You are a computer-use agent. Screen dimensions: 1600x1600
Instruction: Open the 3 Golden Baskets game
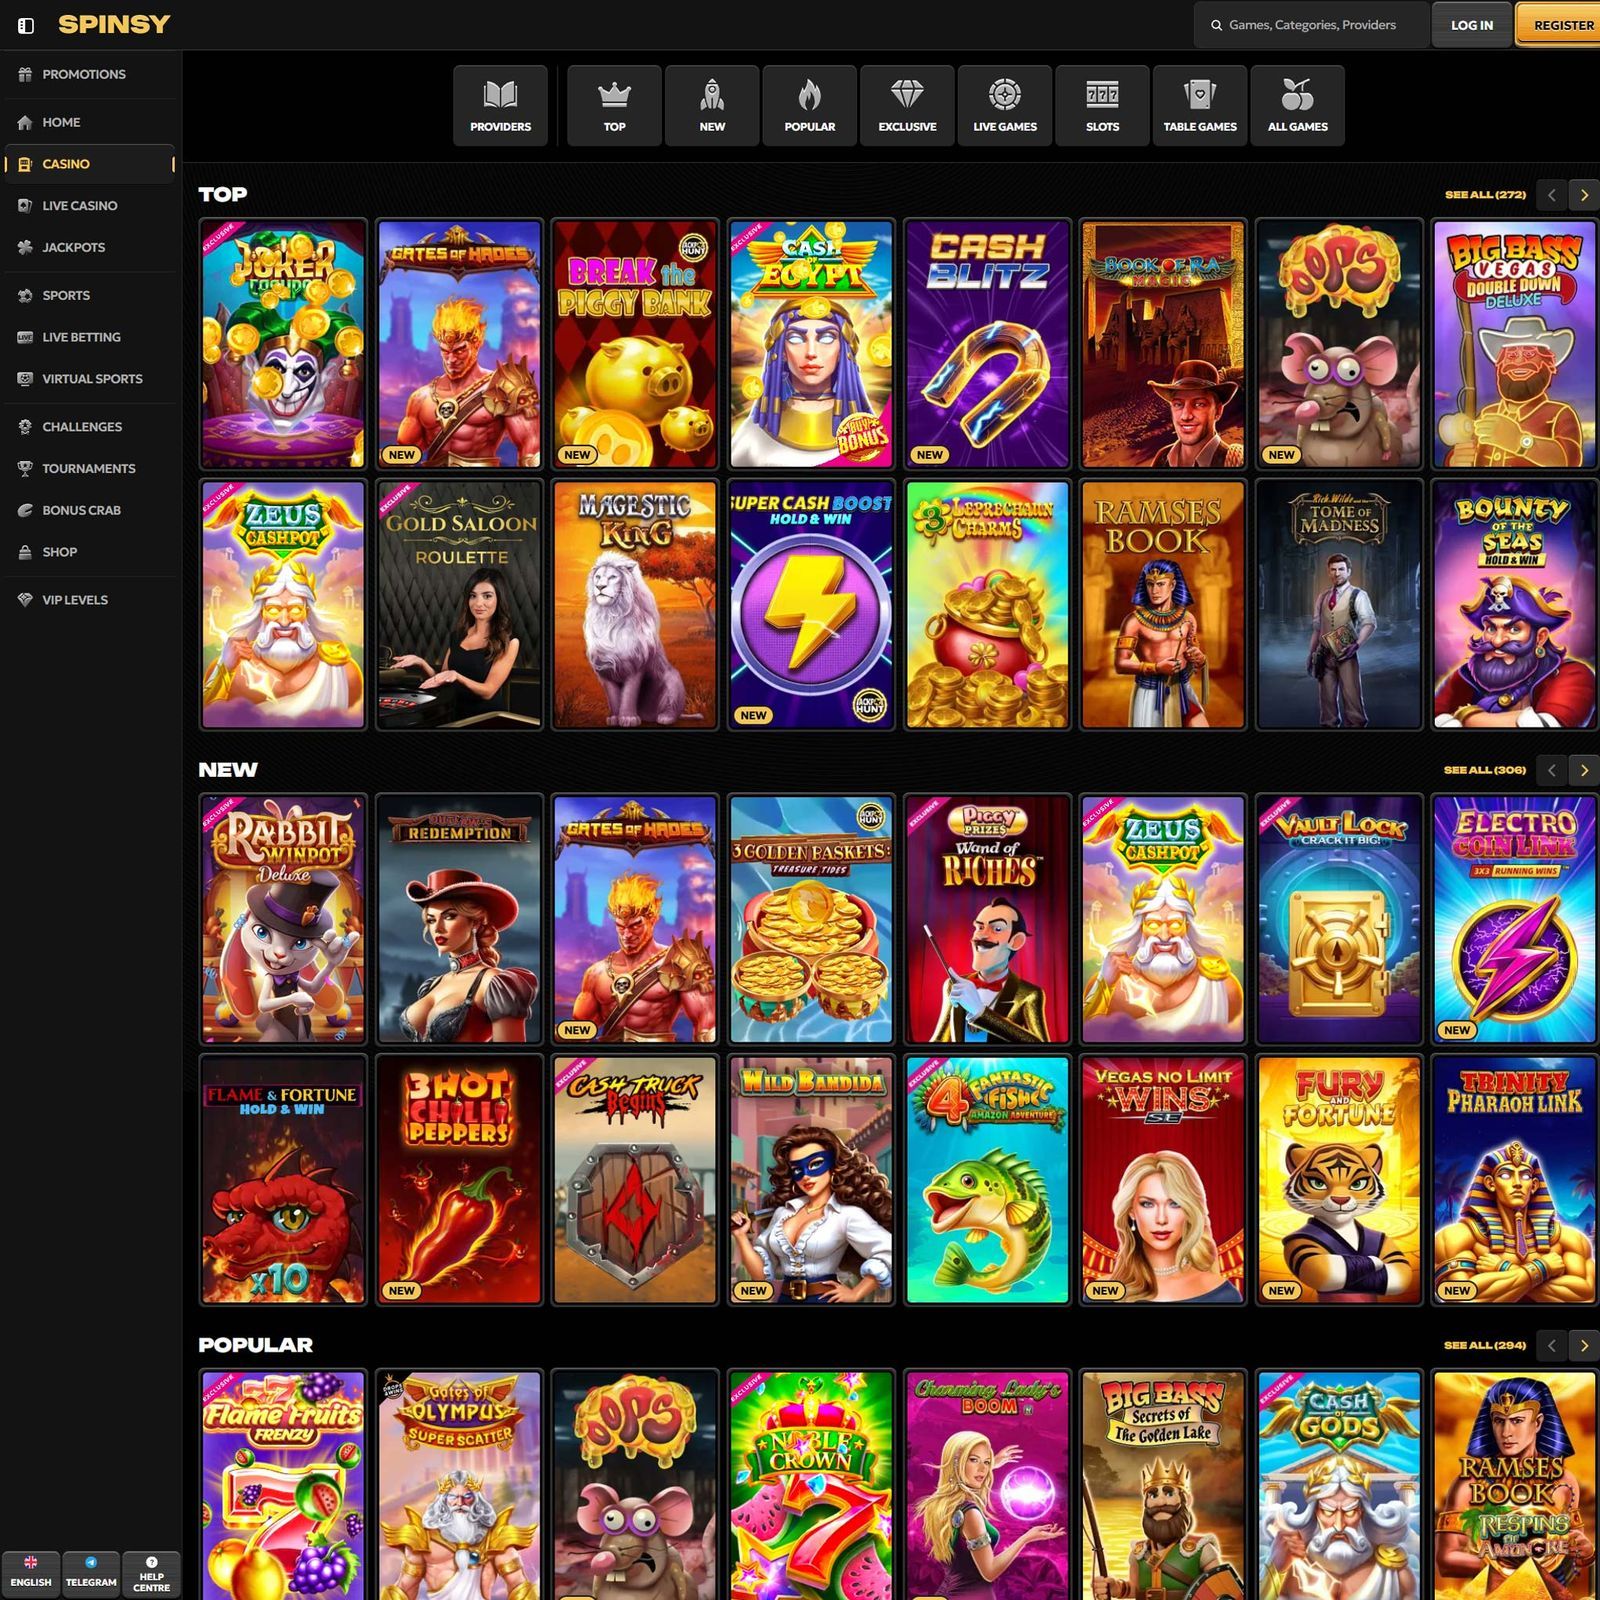click(x=811, y=919)
